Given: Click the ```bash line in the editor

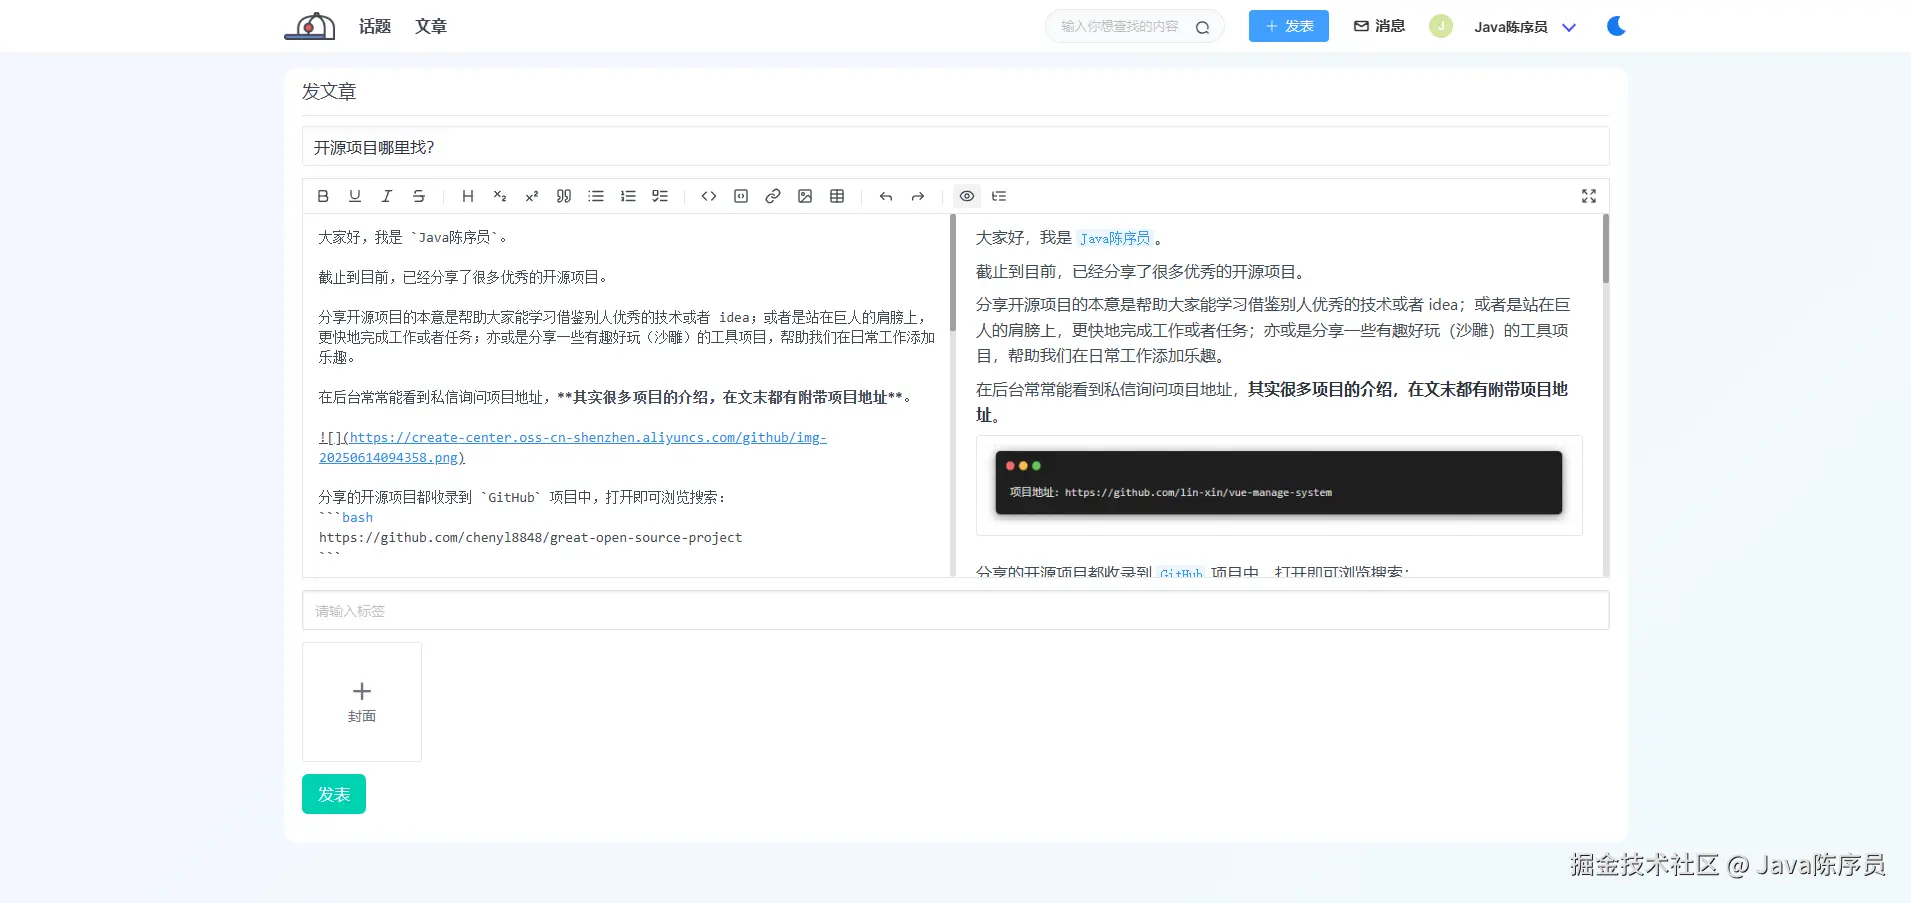Looking at the screenshot, I should pyautogui.click(x=346, y=517).
